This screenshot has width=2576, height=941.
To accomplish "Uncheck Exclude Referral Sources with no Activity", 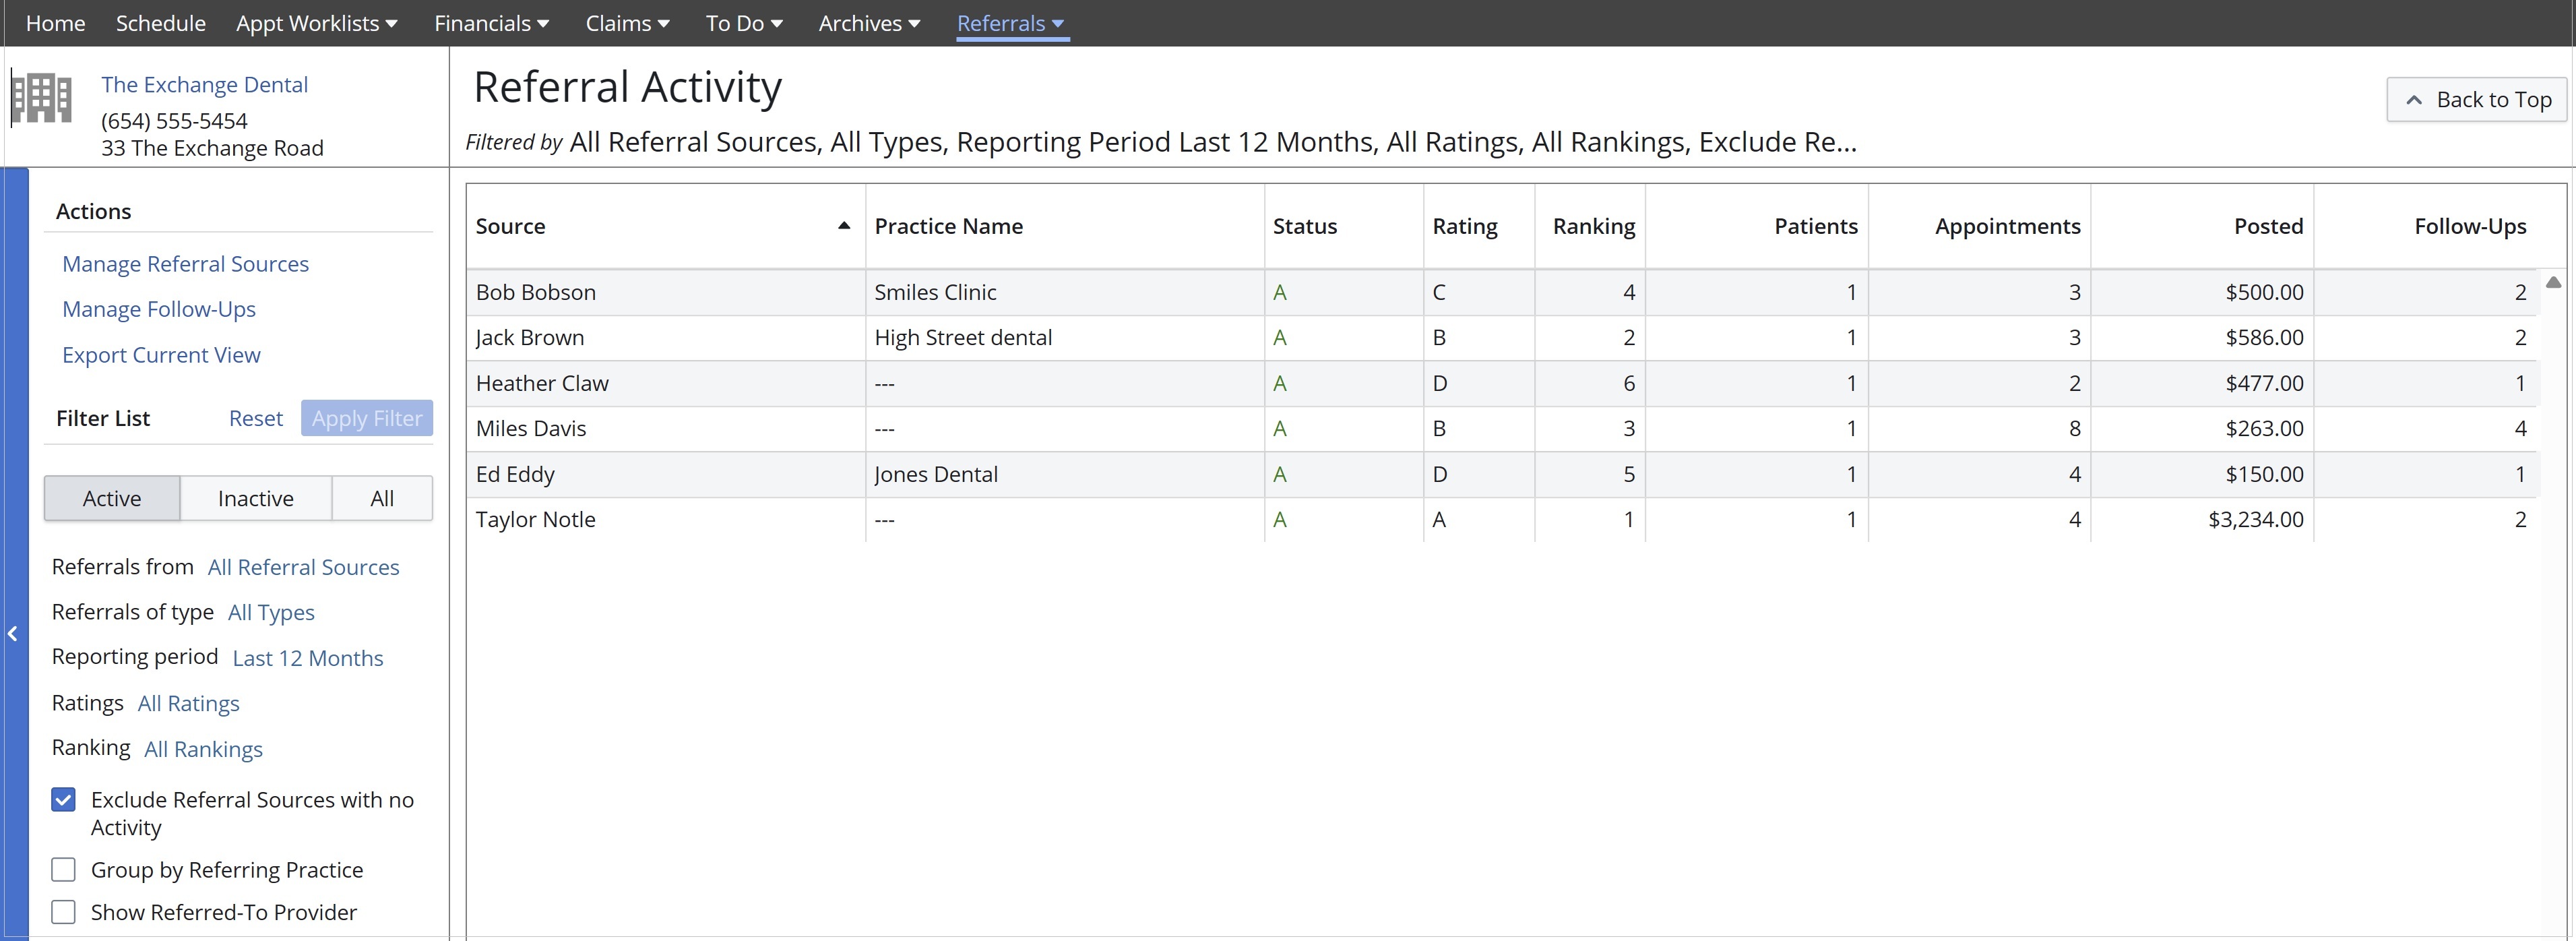I will [63, 800].
